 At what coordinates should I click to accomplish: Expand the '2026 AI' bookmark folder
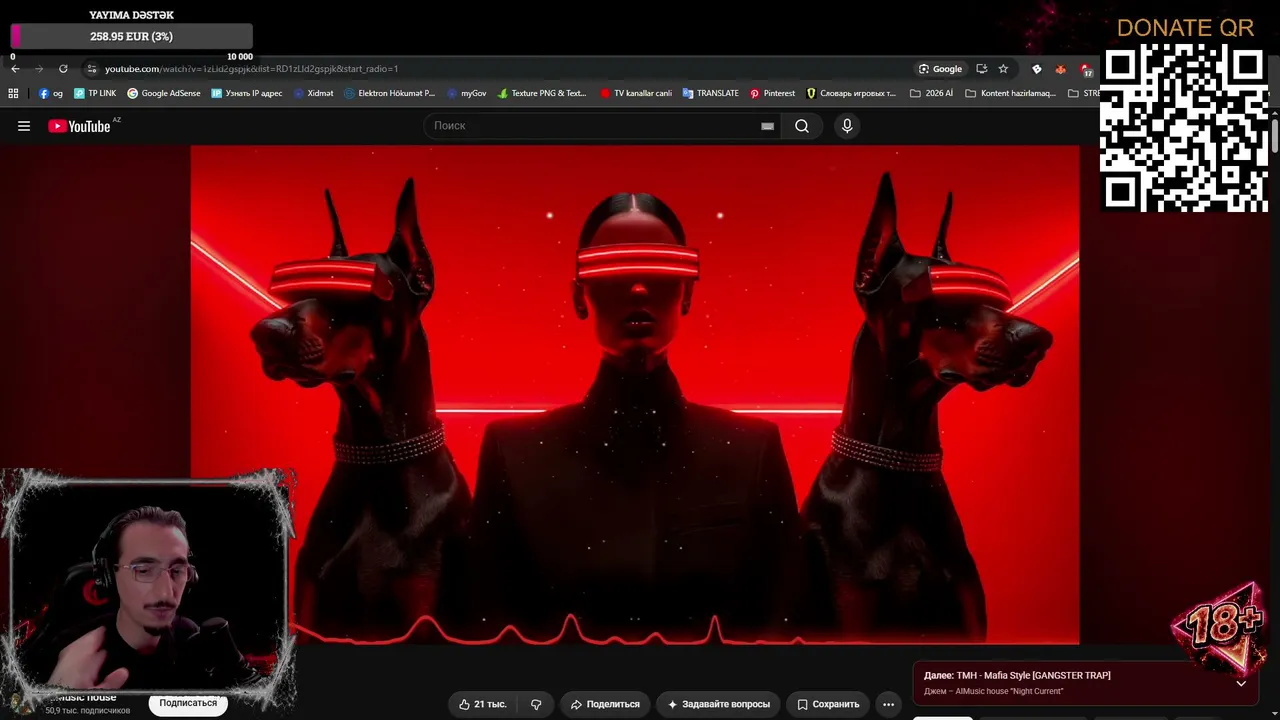click(x=931, y=93)
